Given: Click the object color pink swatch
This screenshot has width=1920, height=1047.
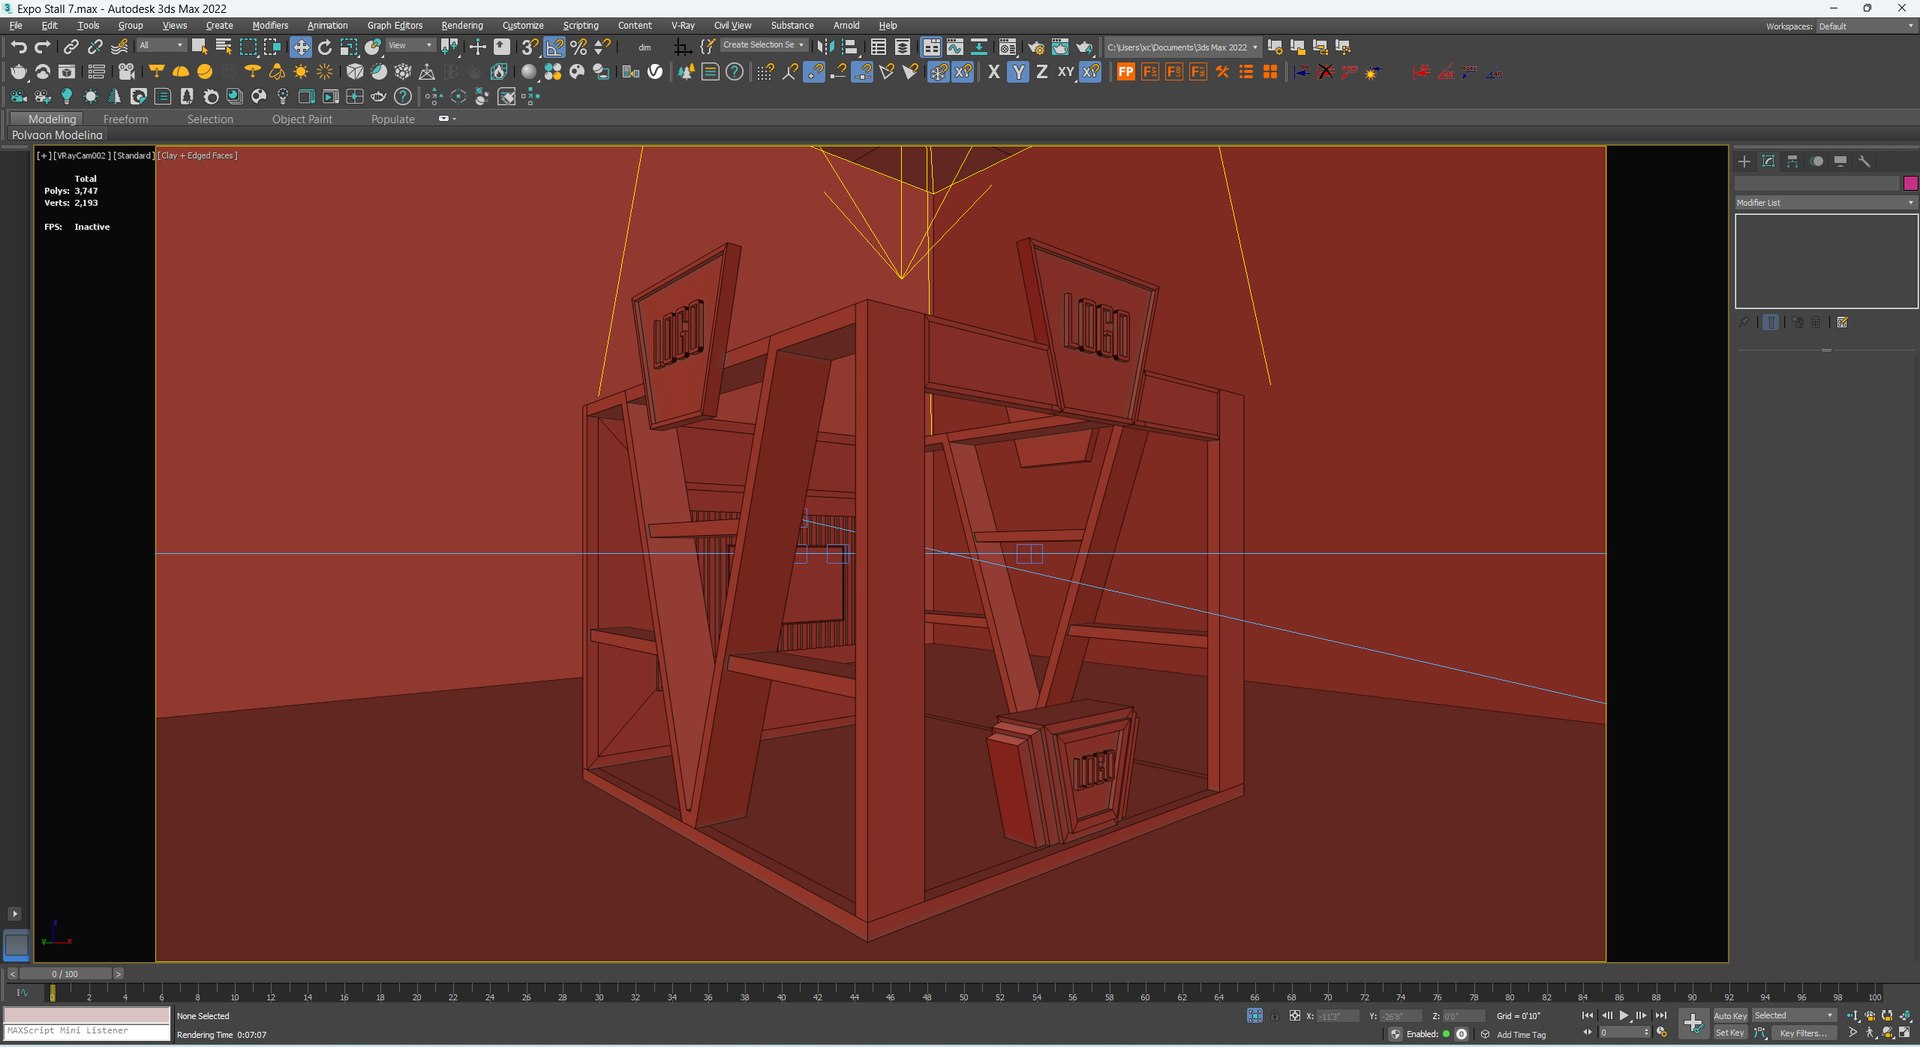Looking at the screenshot, I should pos(1910,183).
